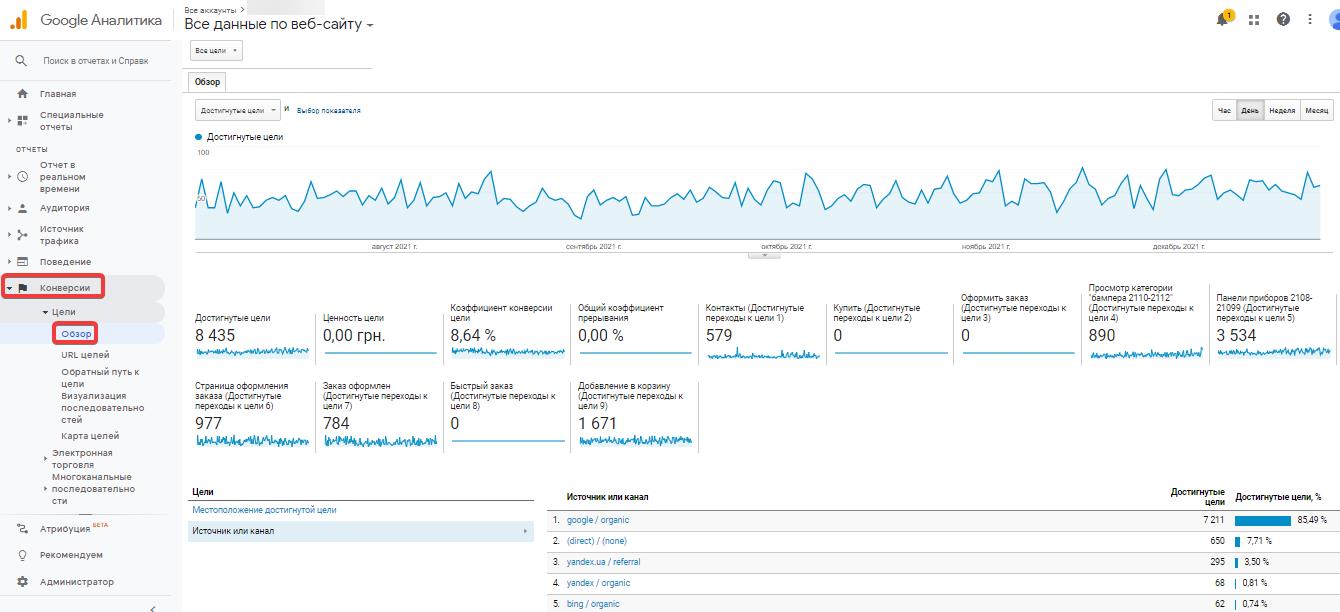The width and height of the screenshot is (1340, 612).
Task: Click the Рекомендуем lightbulb icon
Action: pyautogui.click(x=23, y=555)
